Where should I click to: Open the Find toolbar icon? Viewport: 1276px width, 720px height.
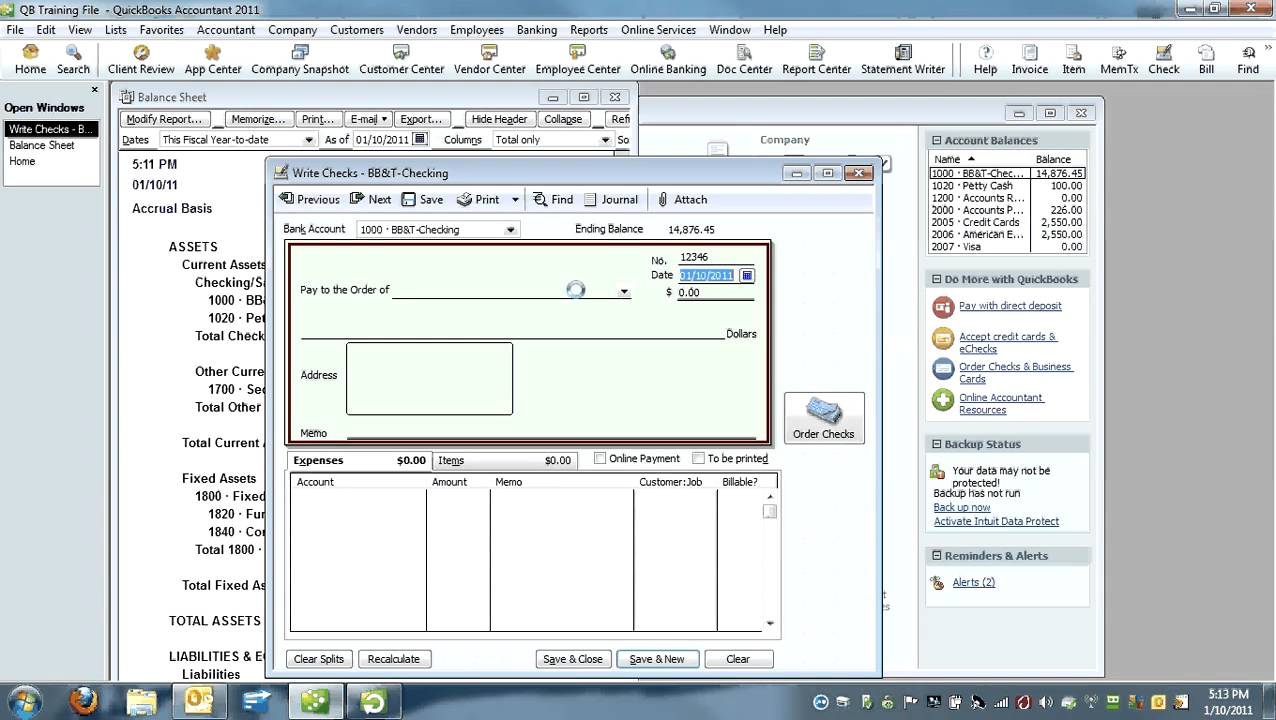[1248, 60]
